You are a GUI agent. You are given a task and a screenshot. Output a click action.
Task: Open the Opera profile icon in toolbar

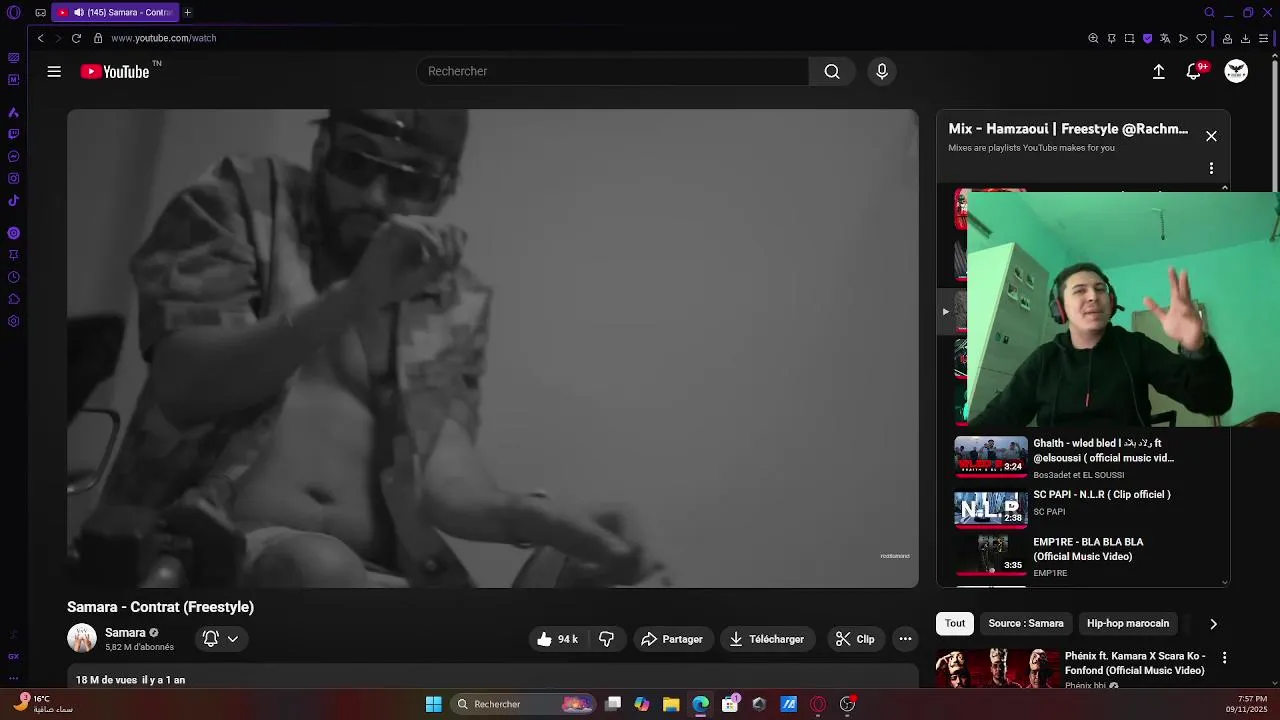1227,38
